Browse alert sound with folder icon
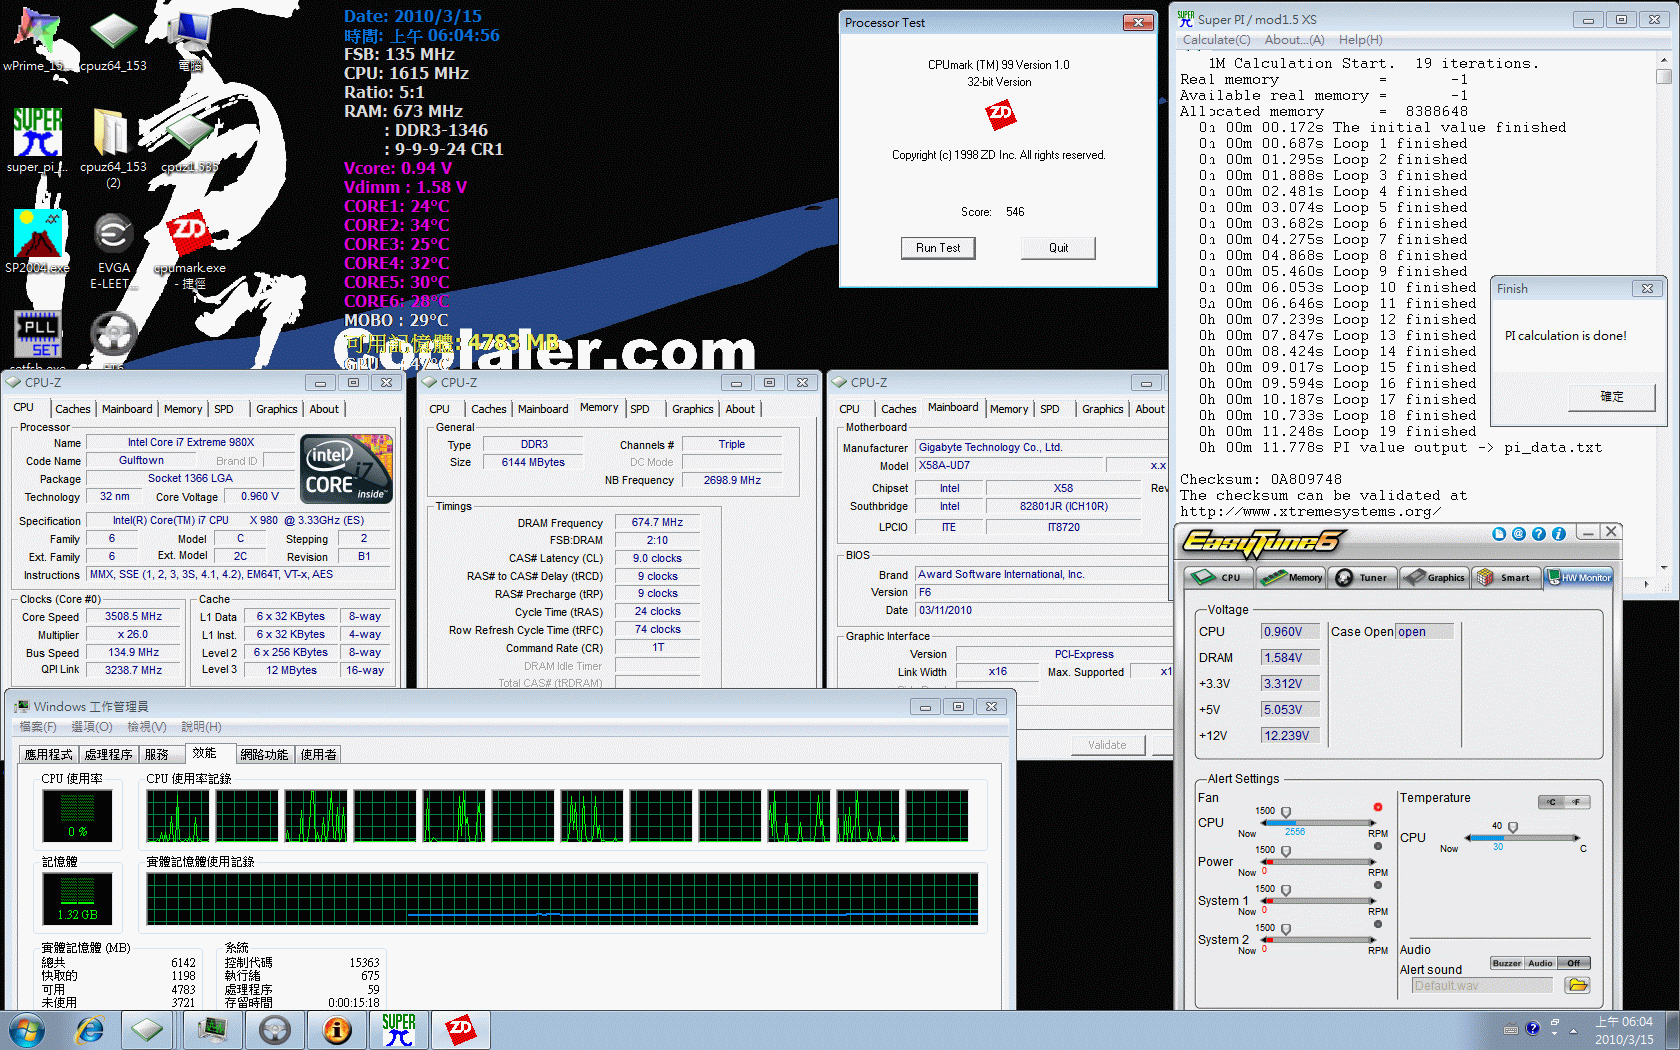Viewport: 1680px width, 1050px height. click(1578, 985)
